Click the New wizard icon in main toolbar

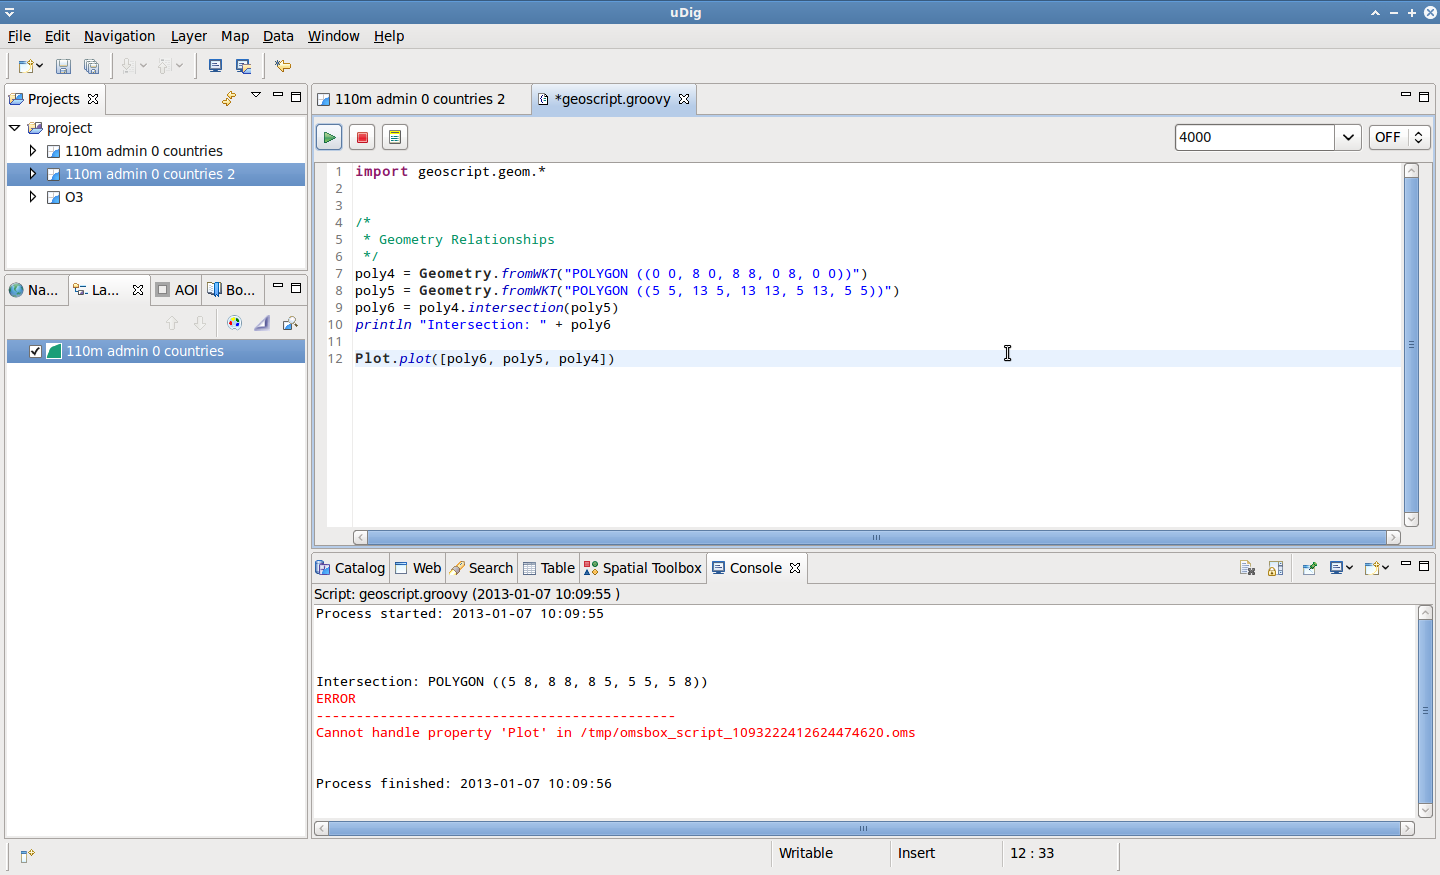[26, 66]
